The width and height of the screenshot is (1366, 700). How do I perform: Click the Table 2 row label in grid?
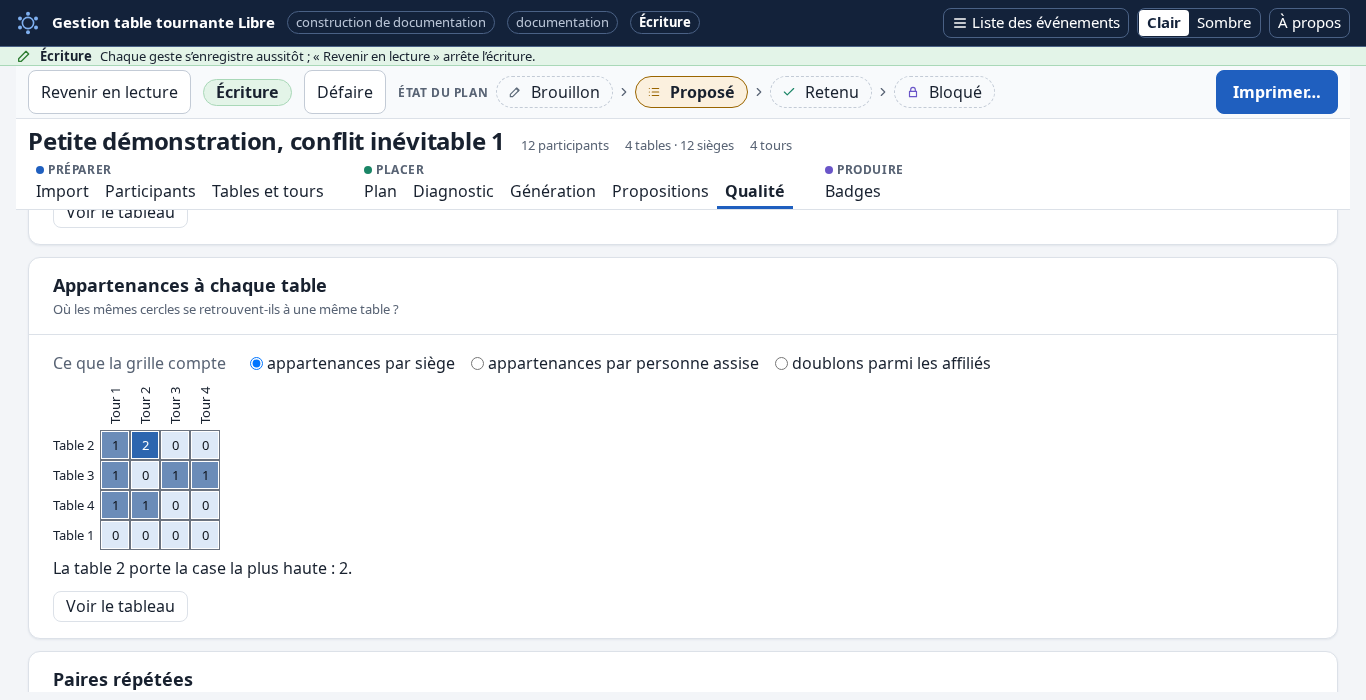(x=74, y=445)
